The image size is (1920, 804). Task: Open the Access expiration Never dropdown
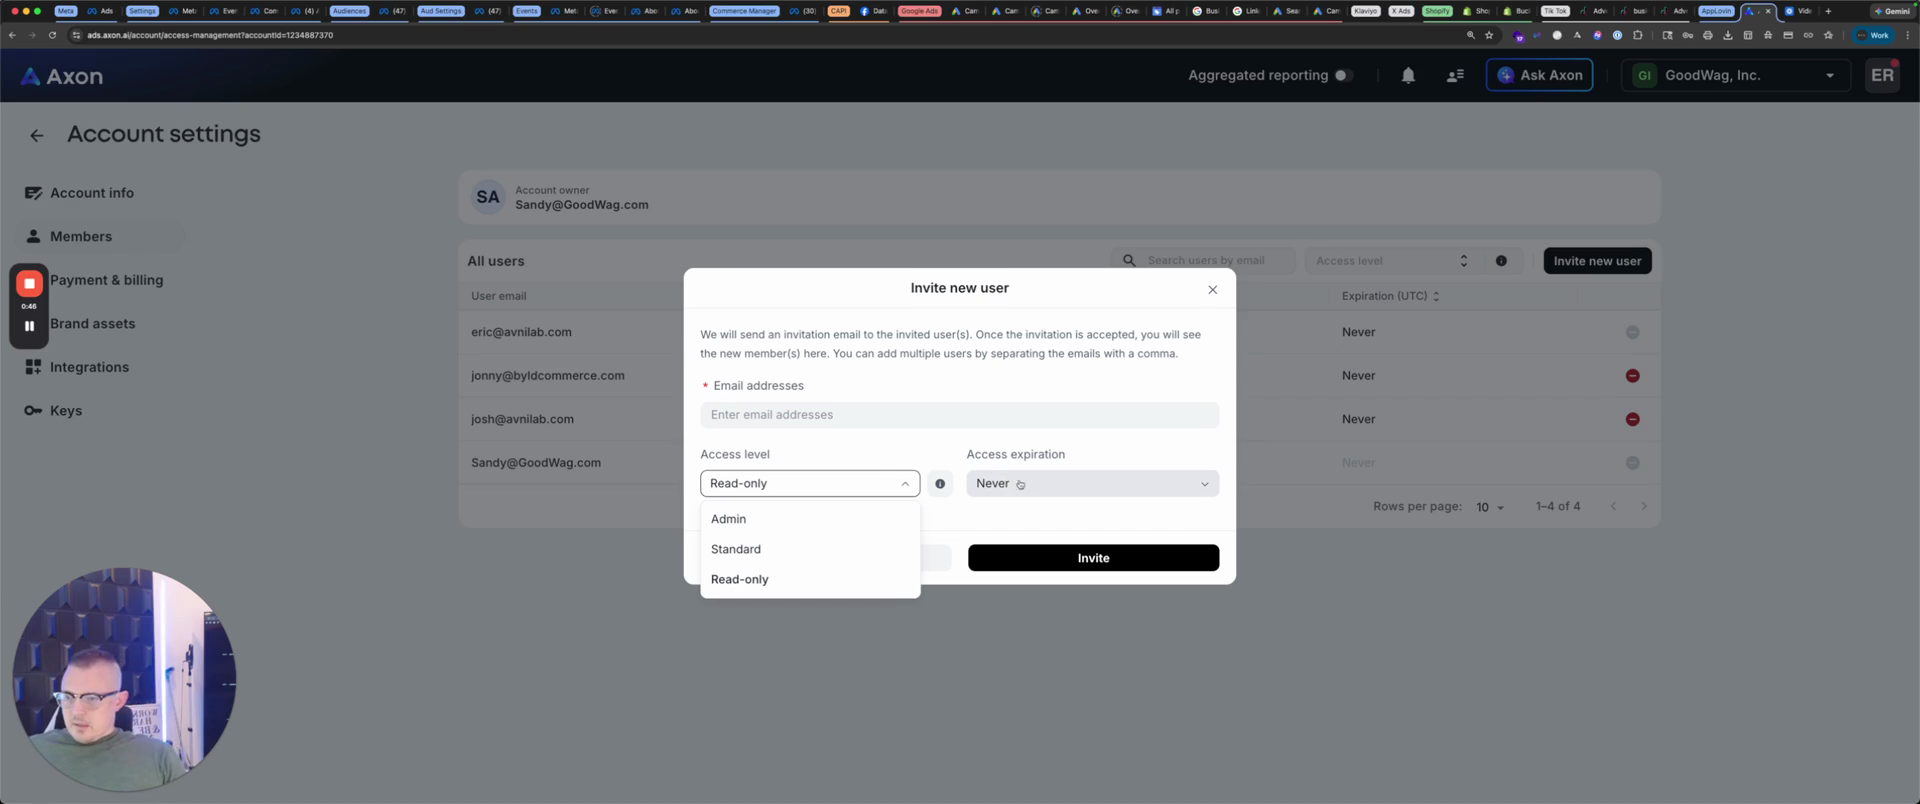(1092, 484)
